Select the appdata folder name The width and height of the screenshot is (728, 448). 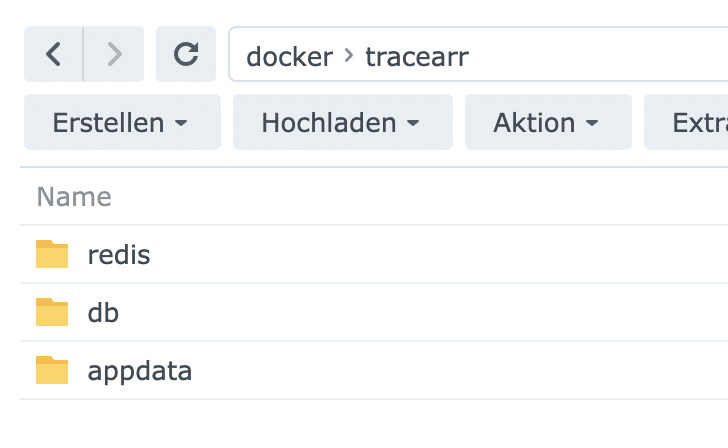[x=140, y=371]
